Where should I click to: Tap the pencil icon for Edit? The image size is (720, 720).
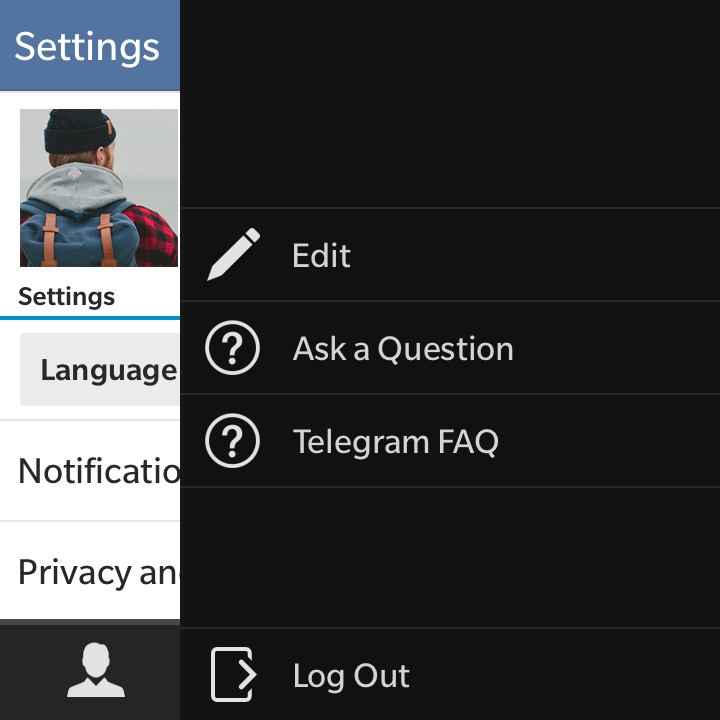[233, 255]
